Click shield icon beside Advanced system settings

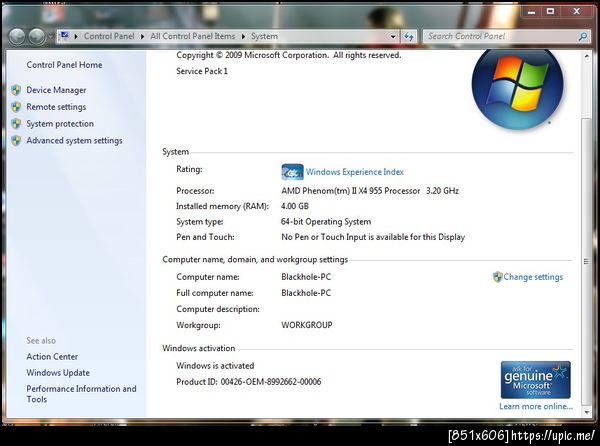(x=16, y=140)
